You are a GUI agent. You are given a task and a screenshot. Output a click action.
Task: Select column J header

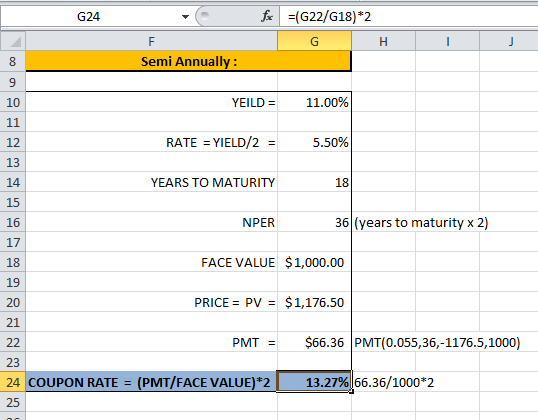(509, 42)
